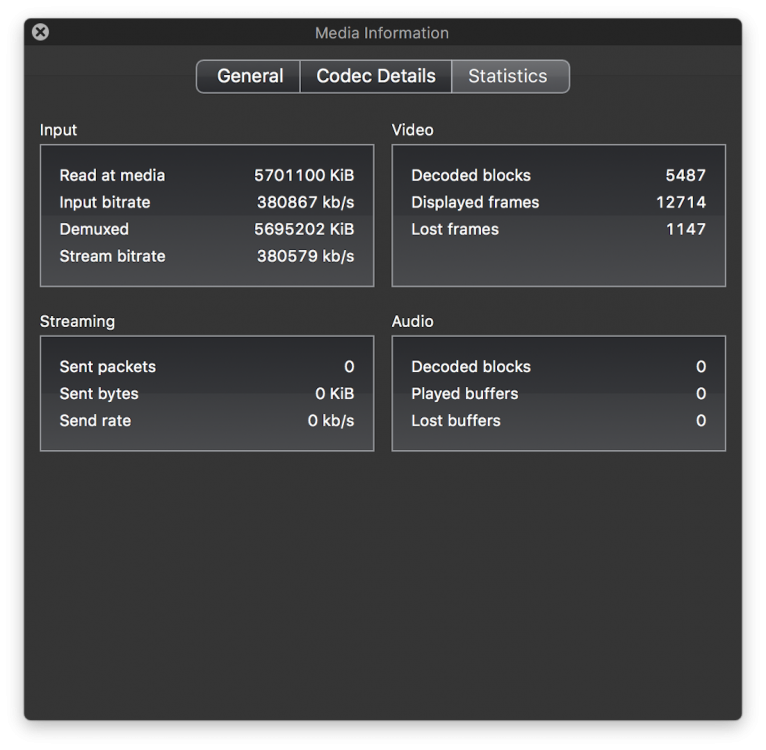Click the video Decoded blocks value 5487
The height and width of the screenshot is (750, 766).
point(685,175)
